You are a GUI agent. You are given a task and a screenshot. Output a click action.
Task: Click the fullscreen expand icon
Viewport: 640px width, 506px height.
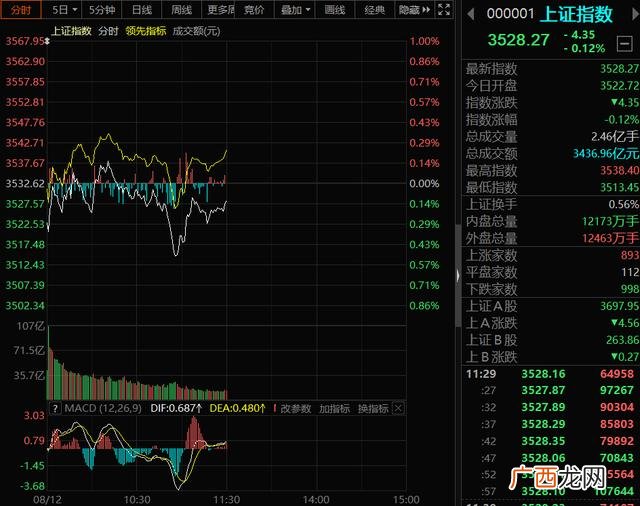tap(444, 9)
